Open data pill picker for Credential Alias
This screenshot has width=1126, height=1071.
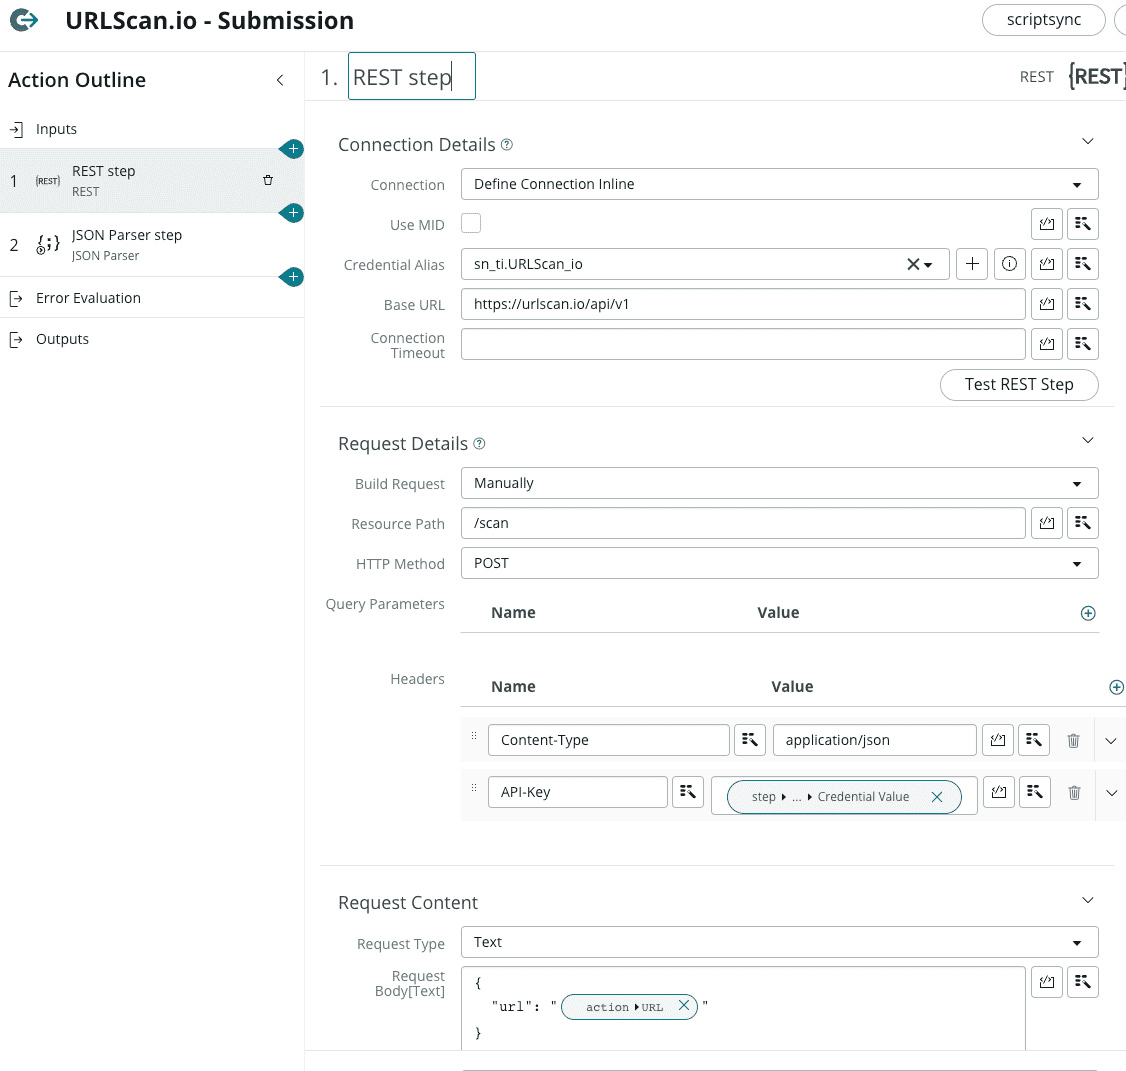[1083, 264]
